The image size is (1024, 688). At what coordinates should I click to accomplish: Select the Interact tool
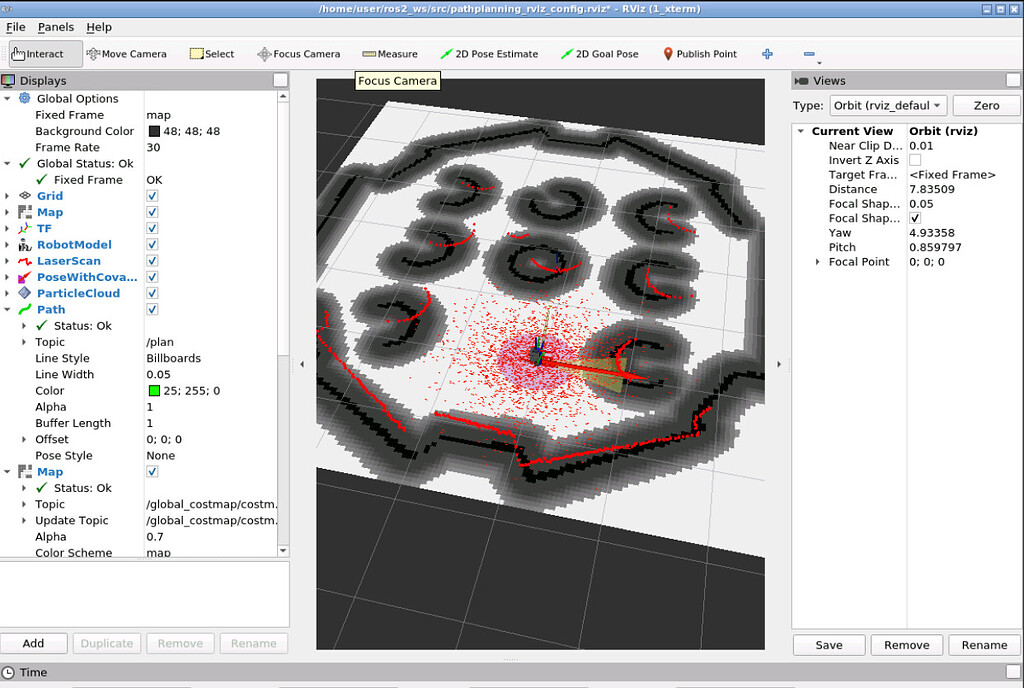coord(46,54)
